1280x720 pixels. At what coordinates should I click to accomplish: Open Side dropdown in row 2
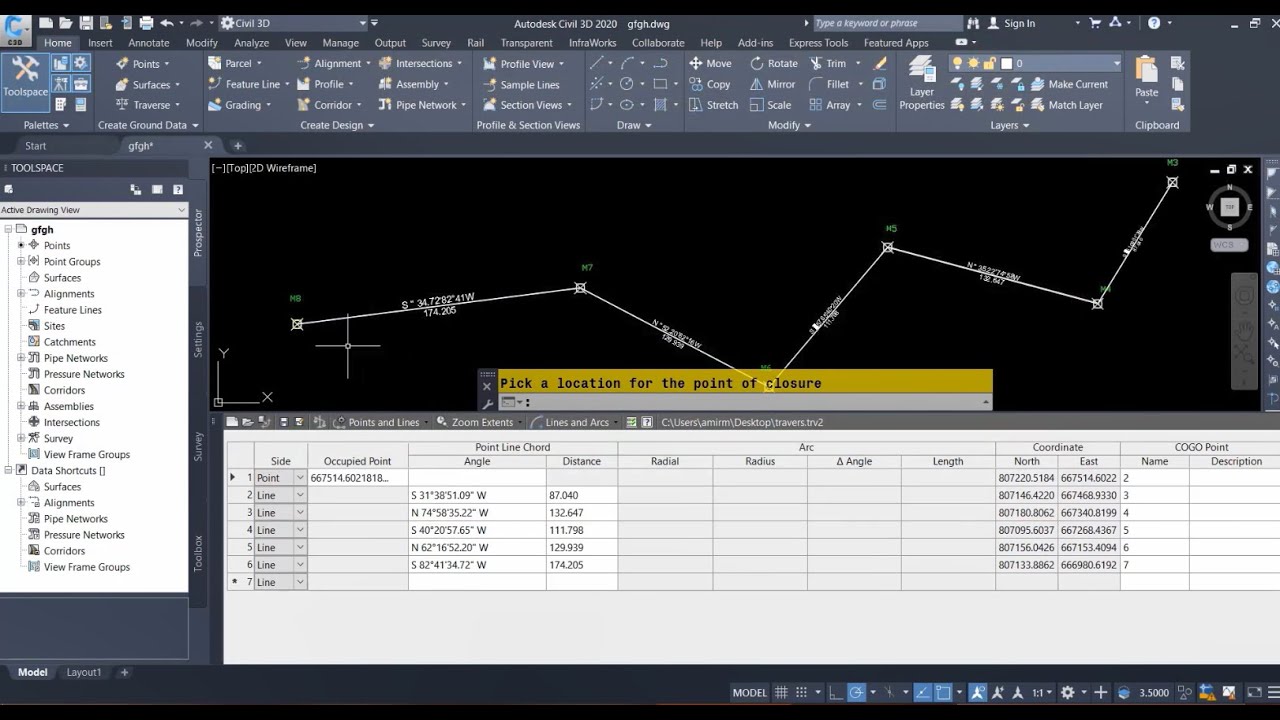[x=300, y=495]
